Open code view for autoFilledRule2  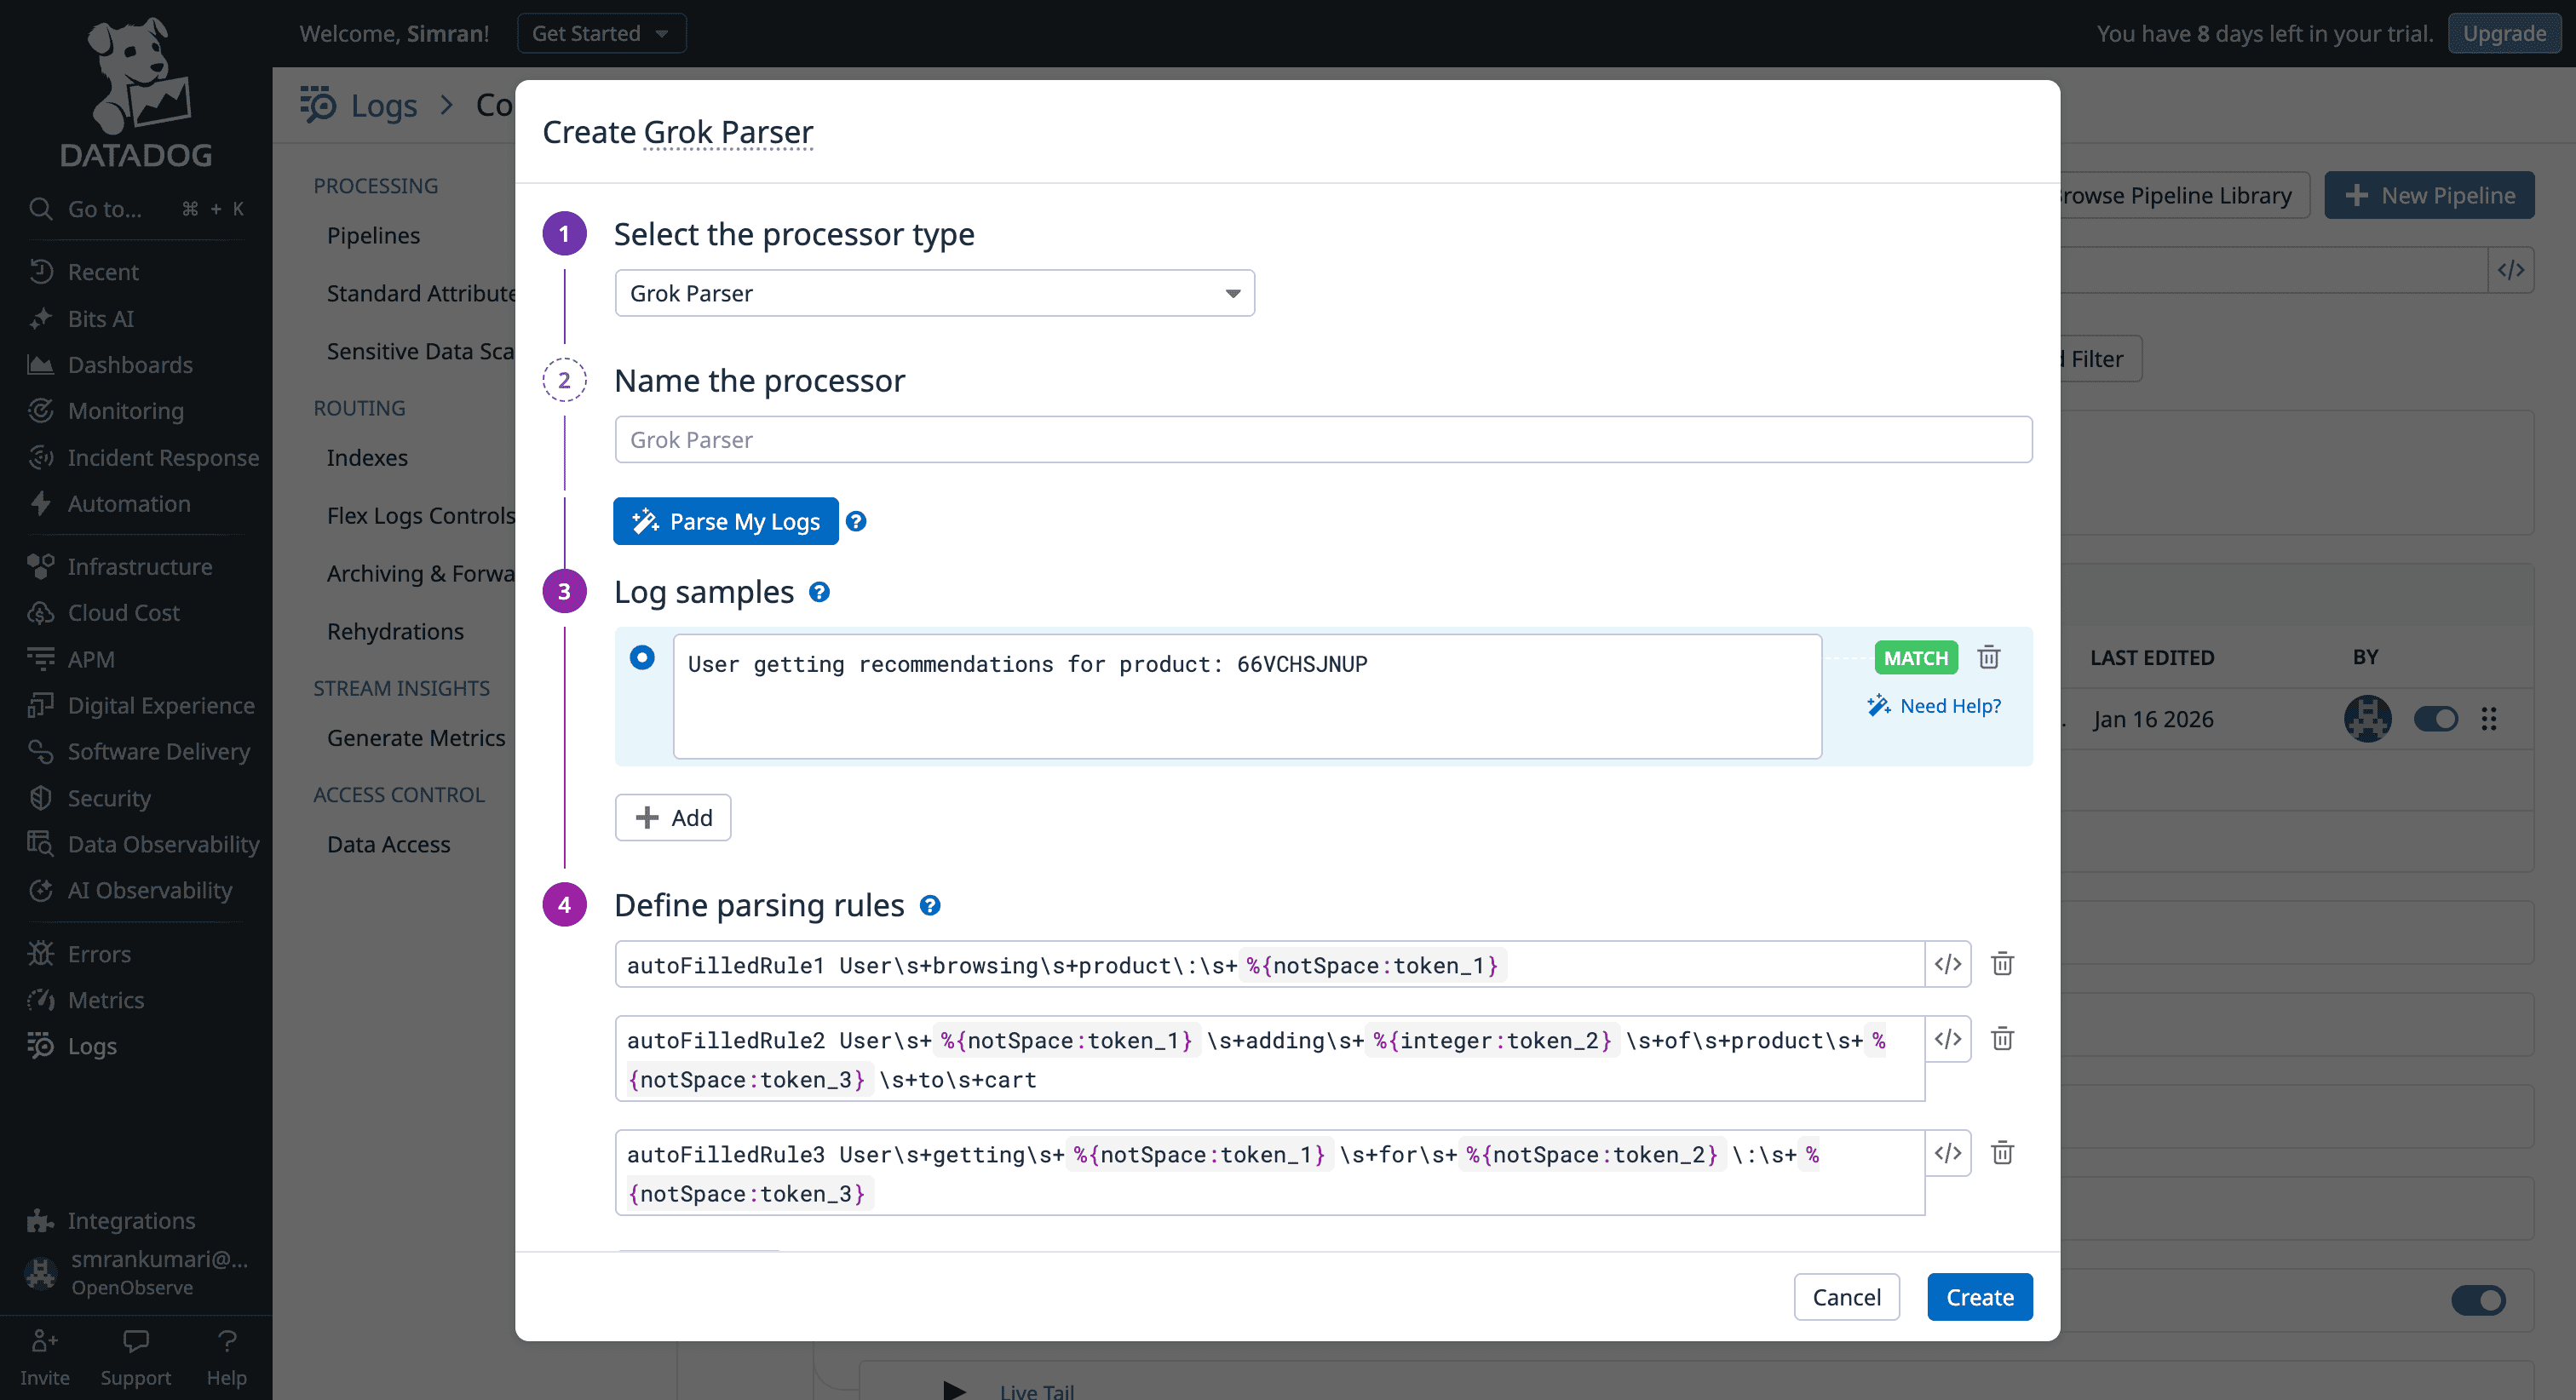1948,1038
